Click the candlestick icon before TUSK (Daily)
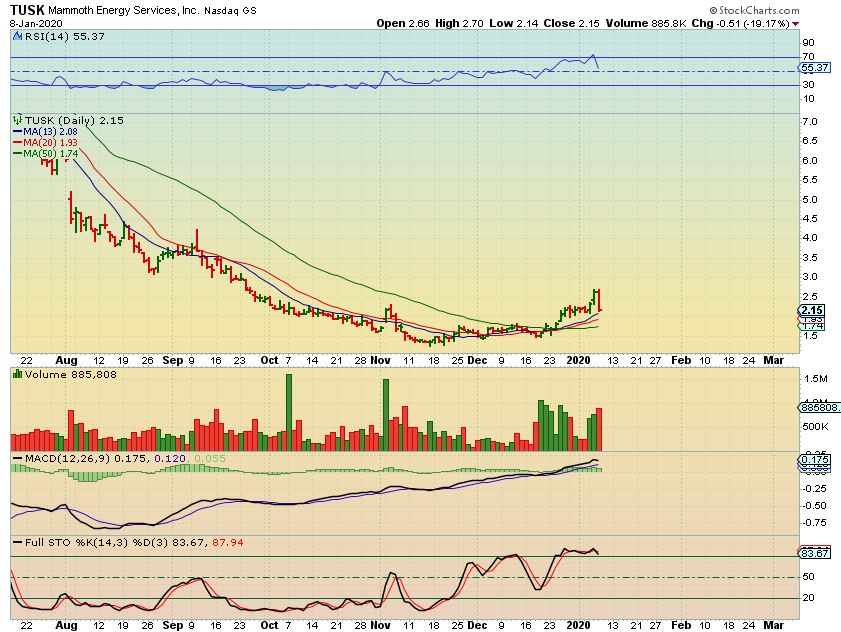 (18, 120)
